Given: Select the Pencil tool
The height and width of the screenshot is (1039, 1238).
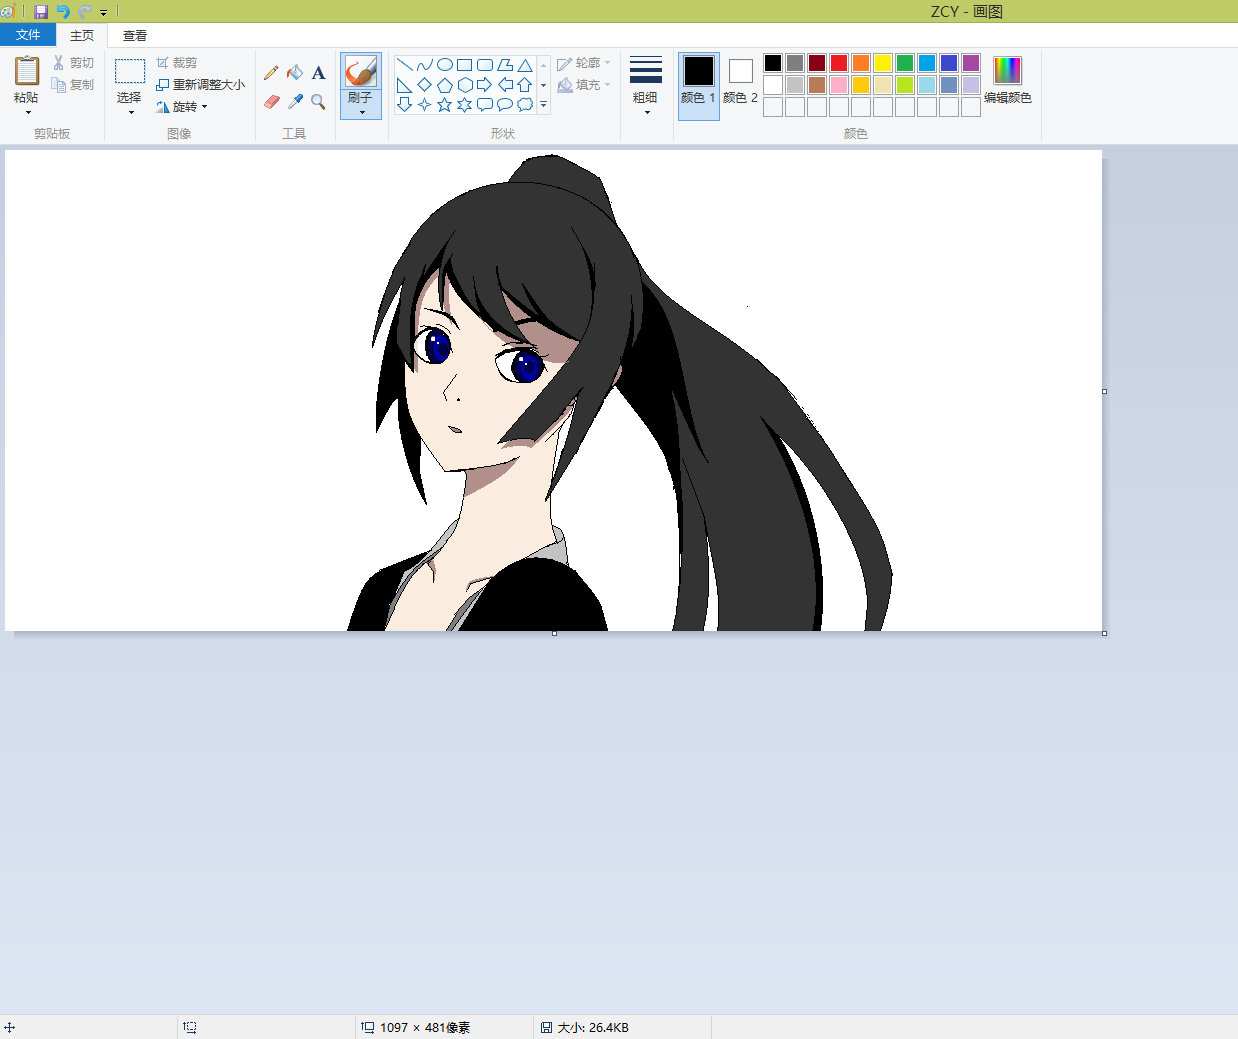Looking at the screenshot, I should 271,73.
